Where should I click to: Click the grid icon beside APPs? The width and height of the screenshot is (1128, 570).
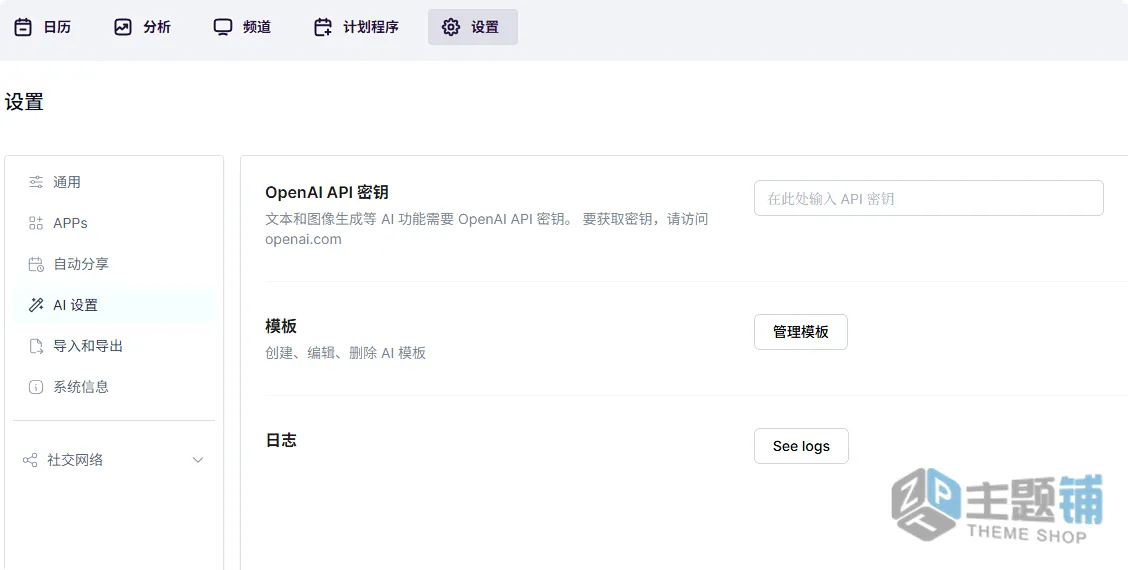[36, 223]
